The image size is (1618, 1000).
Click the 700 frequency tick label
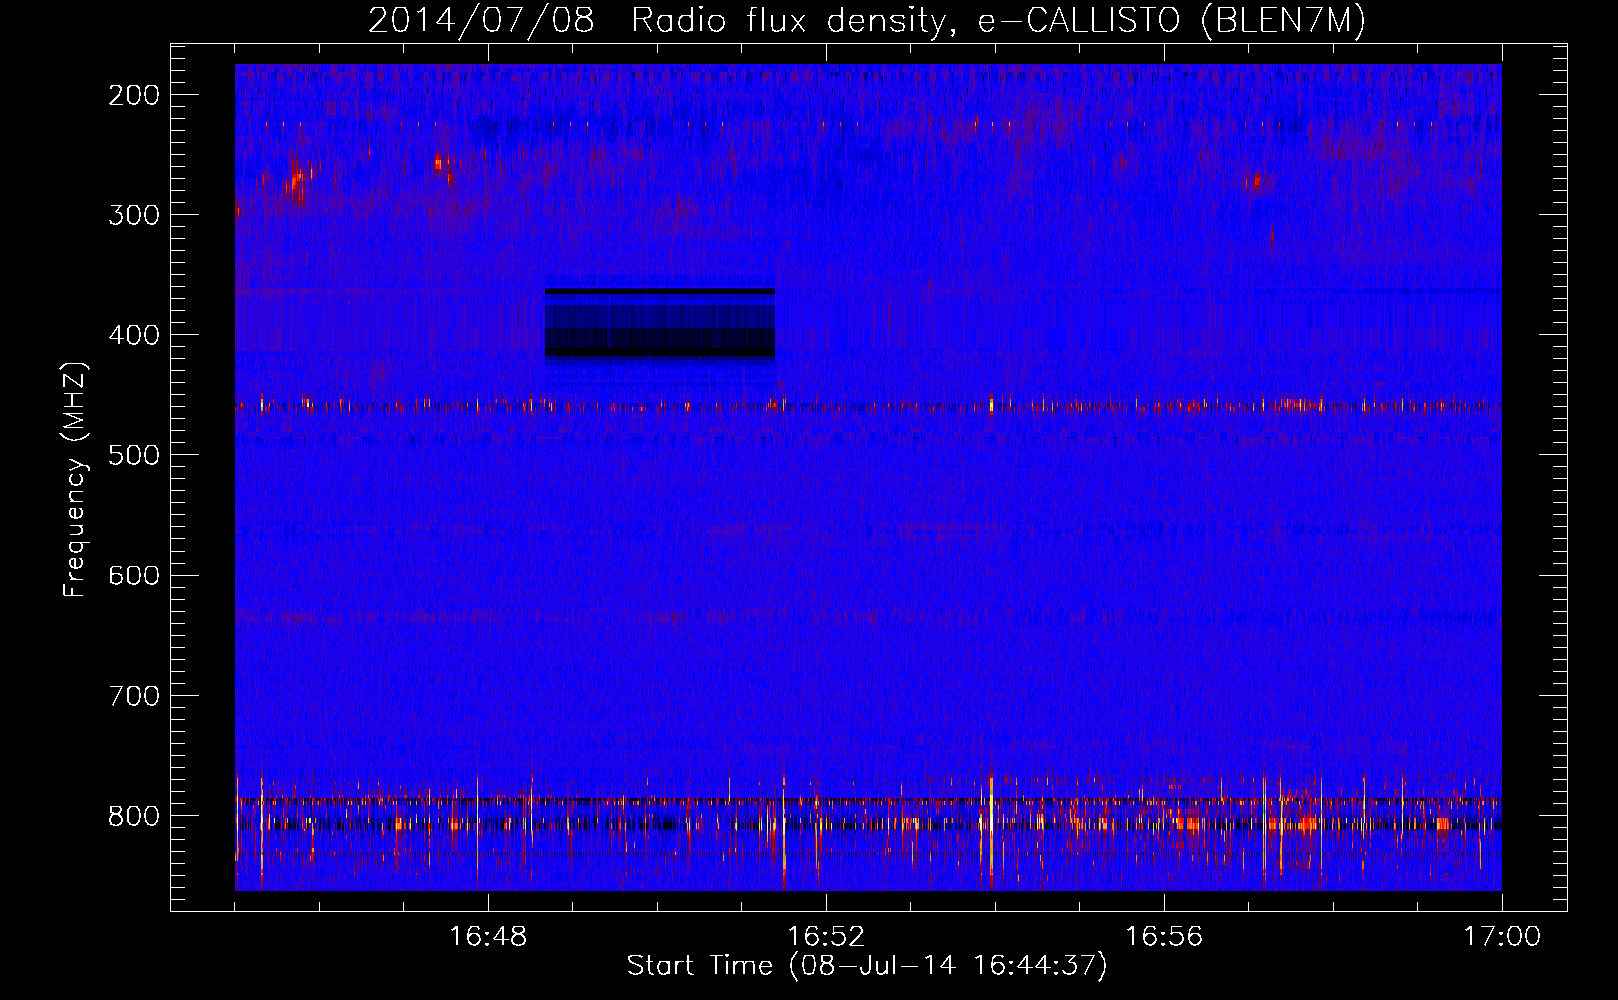(133, 695)
